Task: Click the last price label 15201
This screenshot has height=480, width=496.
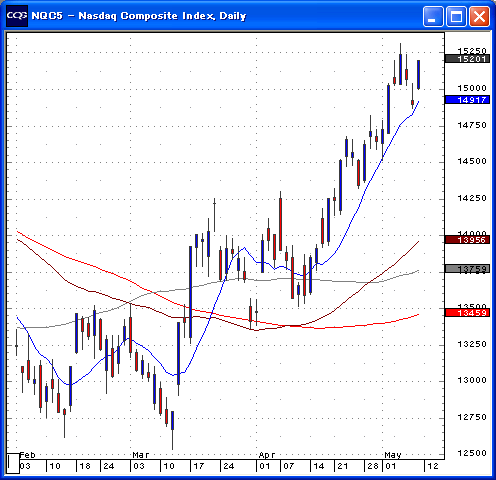Action: (x=467, y=59)
